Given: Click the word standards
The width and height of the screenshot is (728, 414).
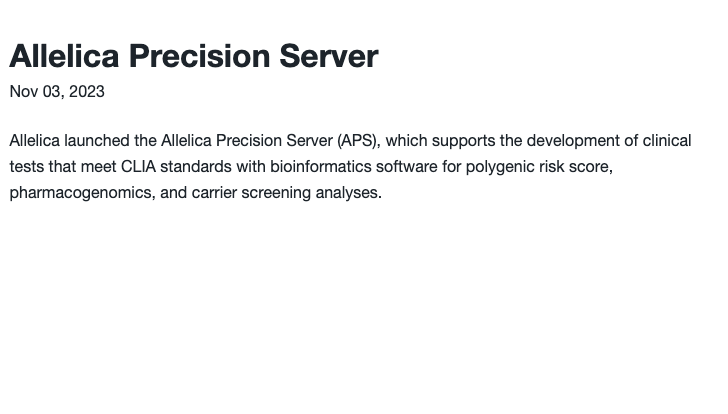Looking at the screenshot, I should (196, 167).
